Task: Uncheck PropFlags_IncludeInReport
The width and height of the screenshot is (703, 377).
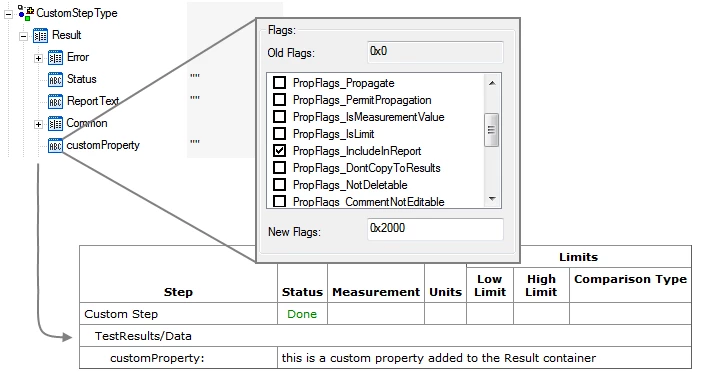Action: click(x=279, y=151)
